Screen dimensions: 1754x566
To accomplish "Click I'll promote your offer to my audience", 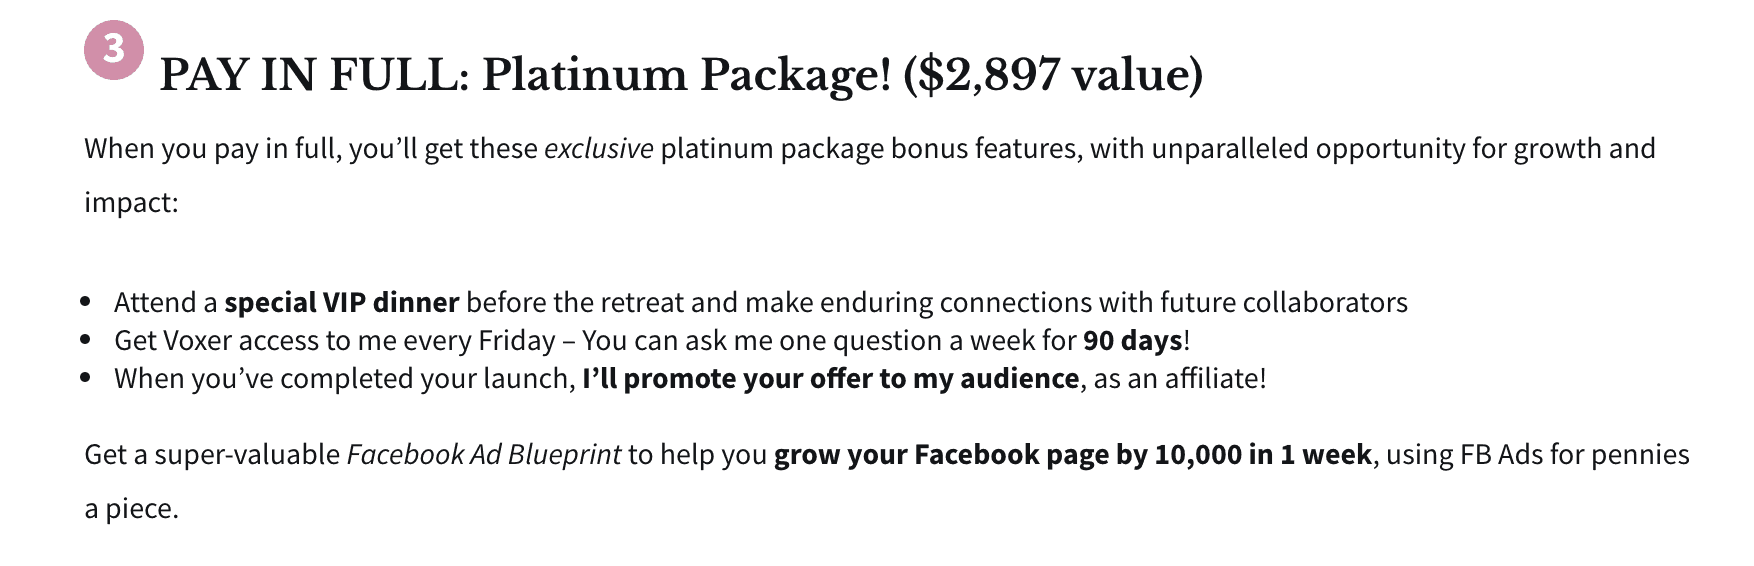I will click(x=831, y=379).
